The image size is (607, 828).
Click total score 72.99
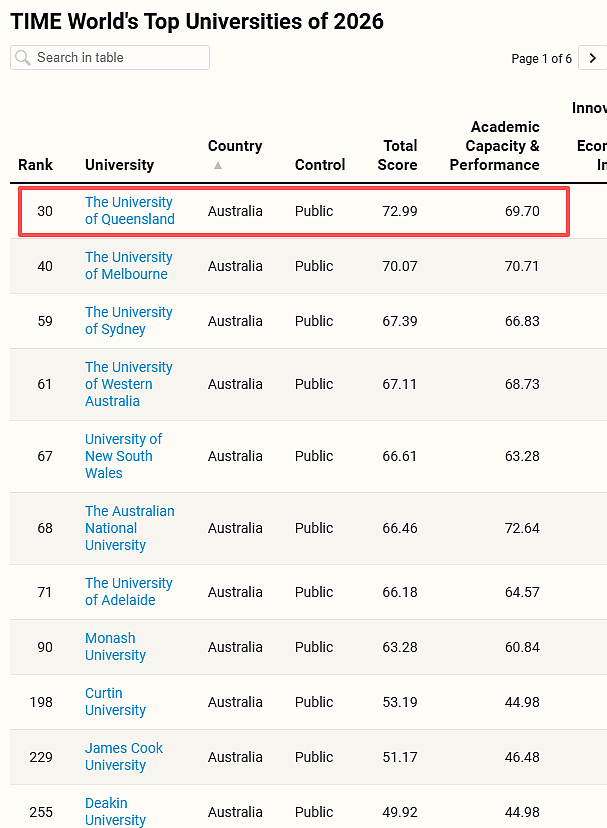pyautogui.click(x=400, y=211)
